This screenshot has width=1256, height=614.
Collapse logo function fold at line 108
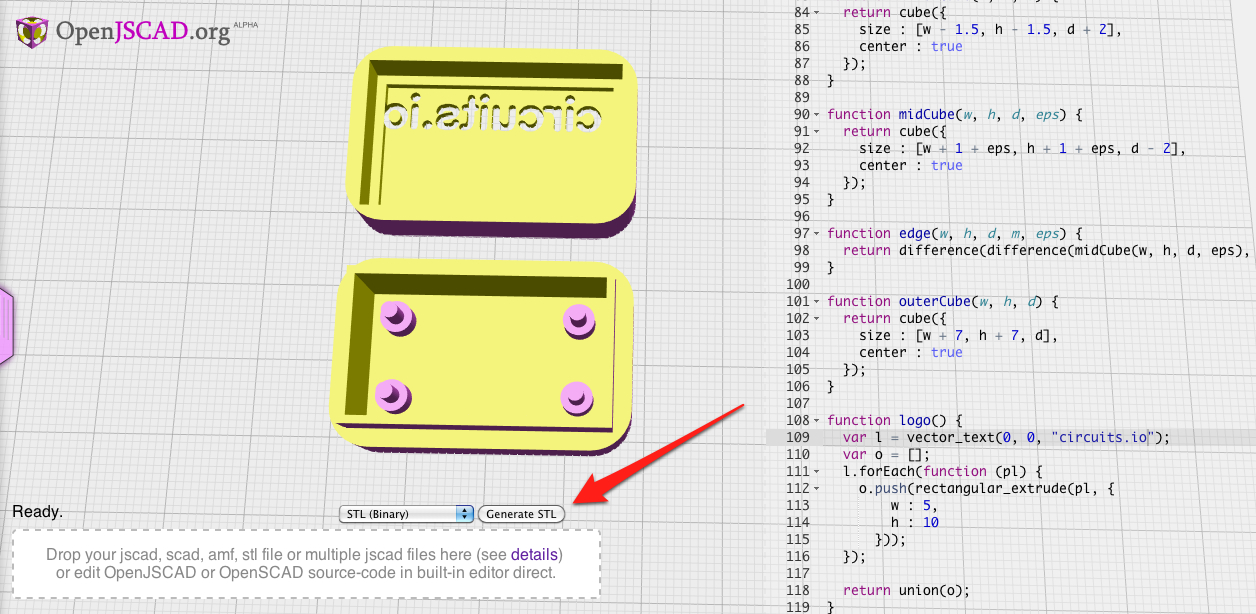817,420
